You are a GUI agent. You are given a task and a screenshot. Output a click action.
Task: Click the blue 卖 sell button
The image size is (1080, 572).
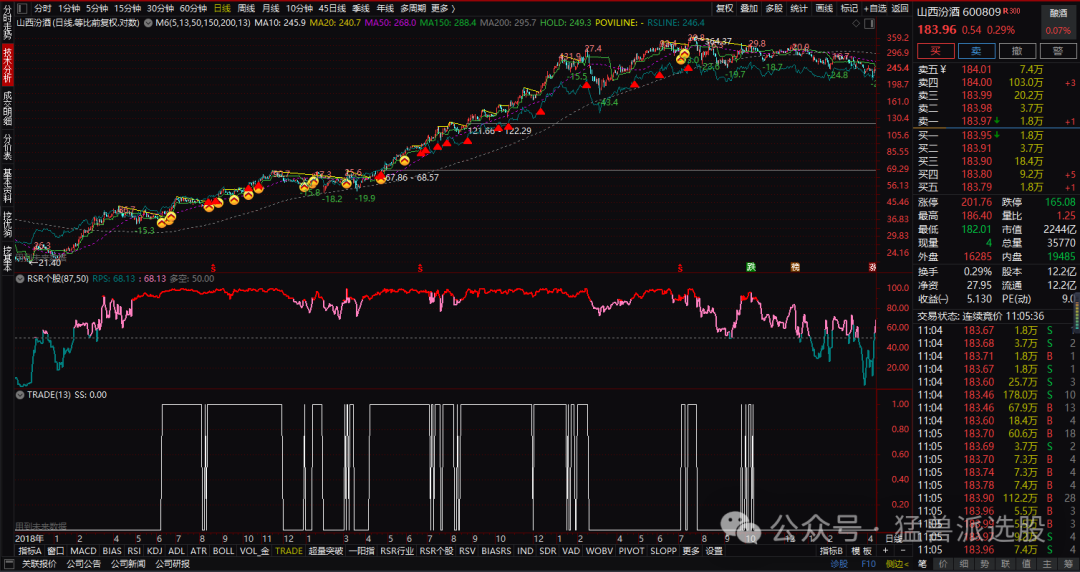click(976, 51)
